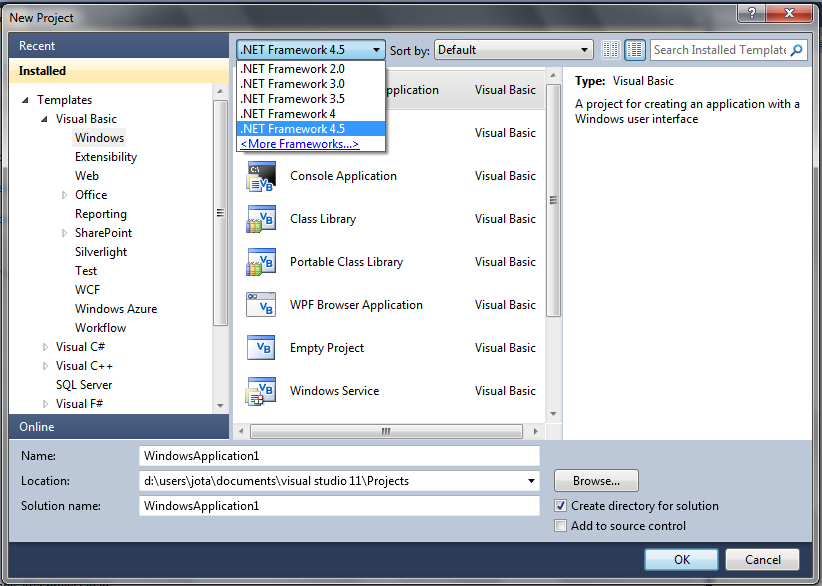Collapse the Visual Basic tree node
This screenshot has width=822, height=586.
[x=45, y=119]
